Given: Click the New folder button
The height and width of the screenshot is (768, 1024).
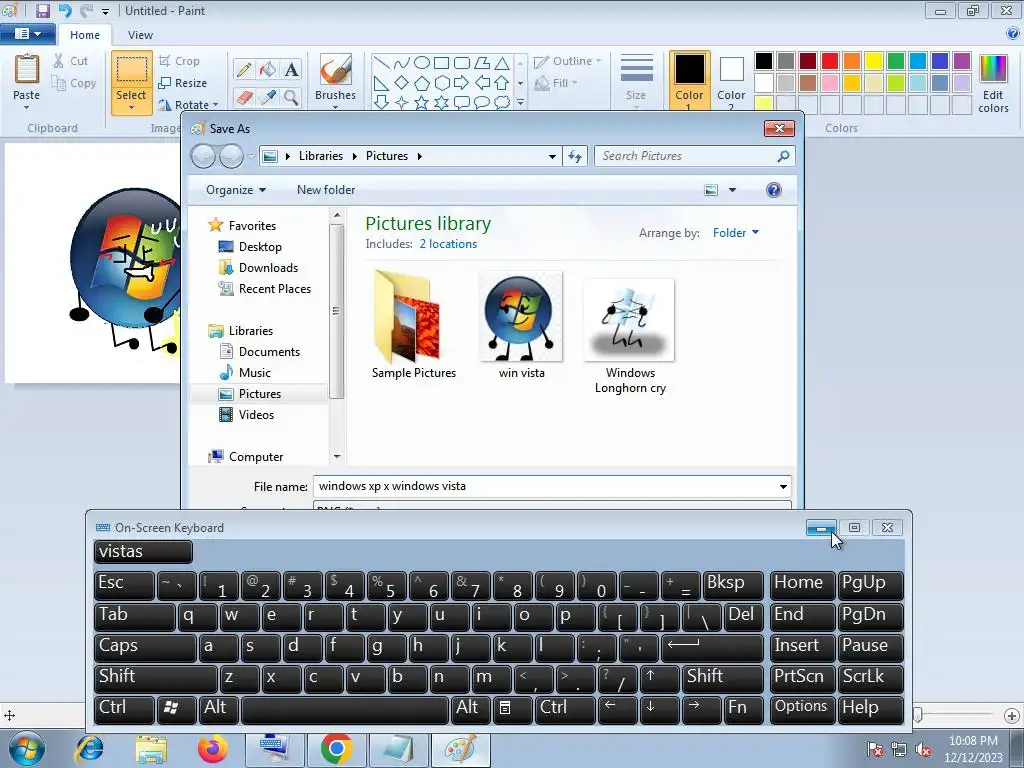Looking at the screenshot, I should click(x=326, y=190).
